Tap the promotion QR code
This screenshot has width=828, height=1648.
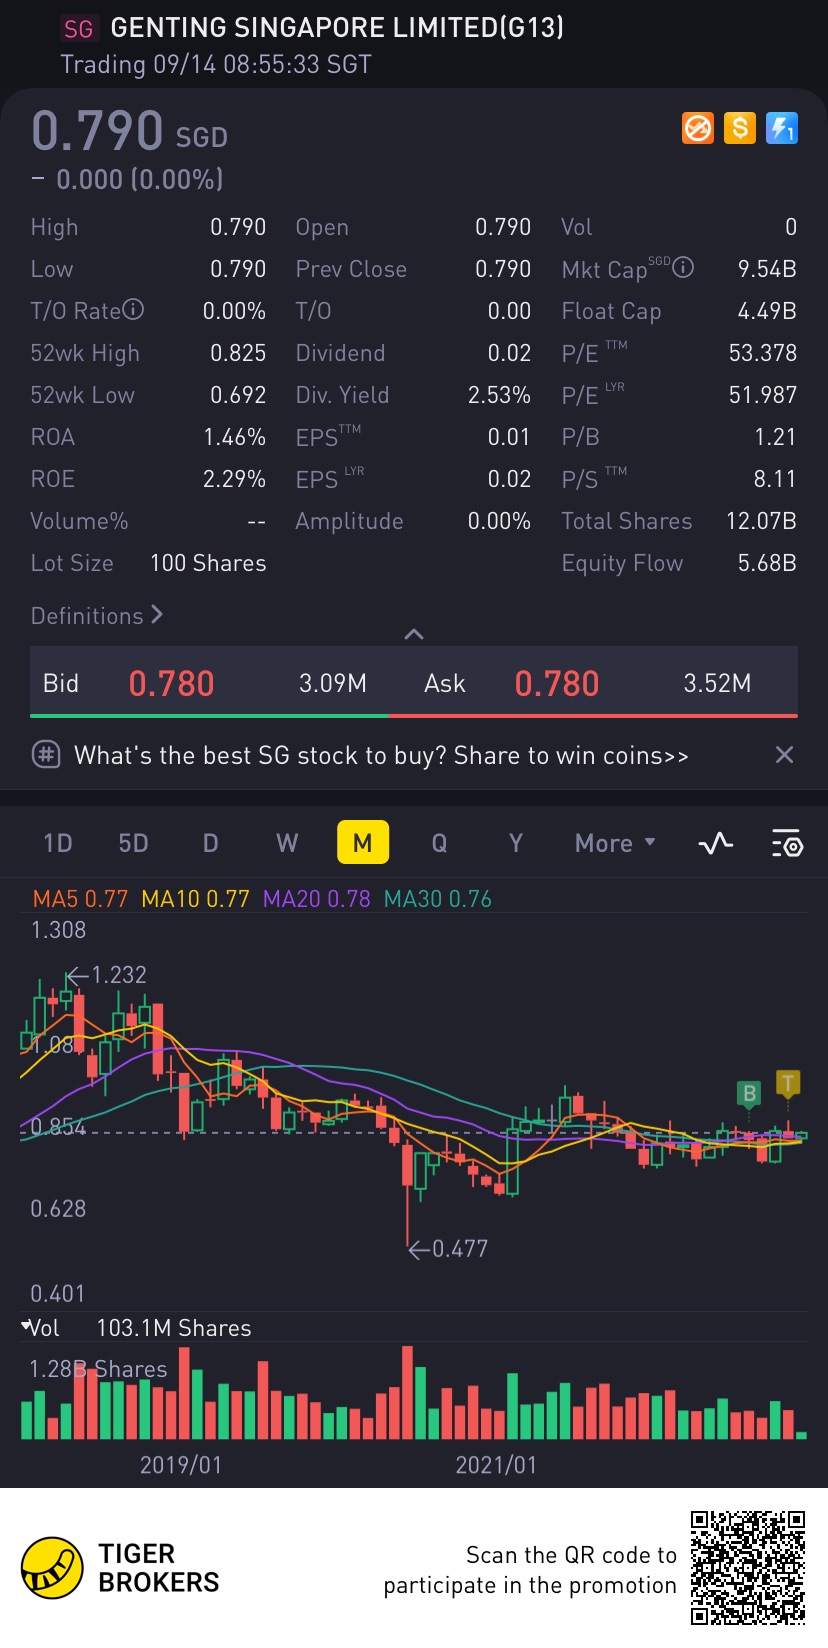pyautogui.click(x=748, y=1567)
